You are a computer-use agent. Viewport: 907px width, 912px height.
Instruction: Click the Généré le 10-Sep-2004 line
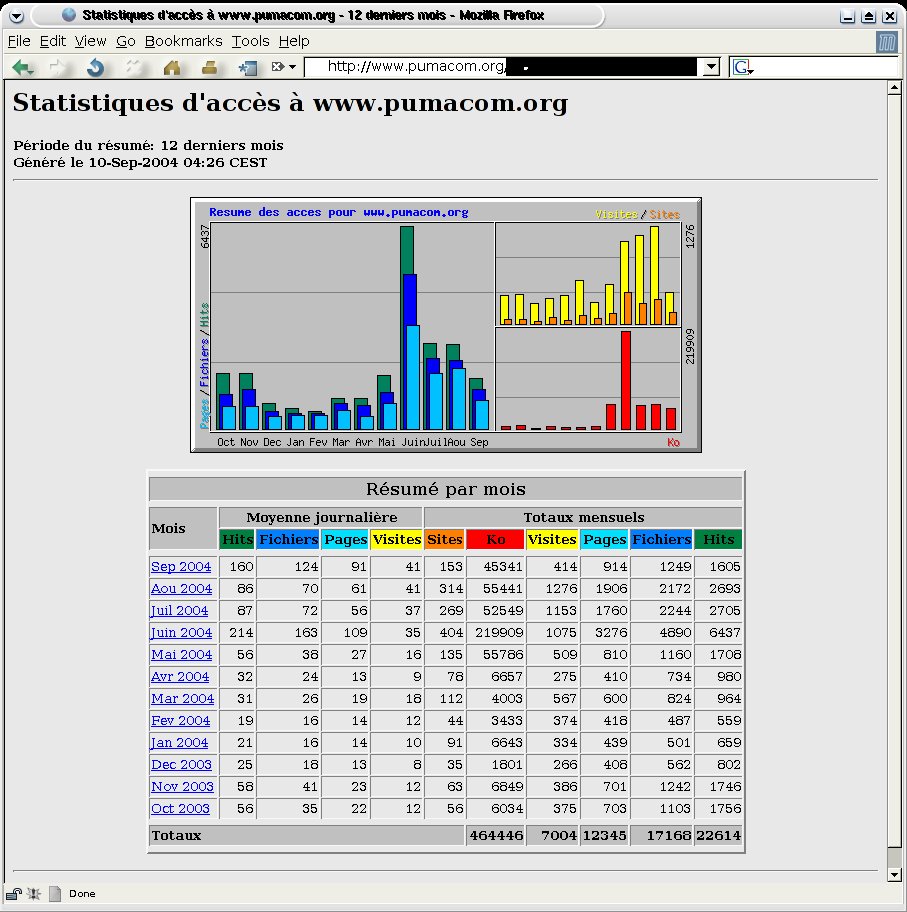pos(140,162)
